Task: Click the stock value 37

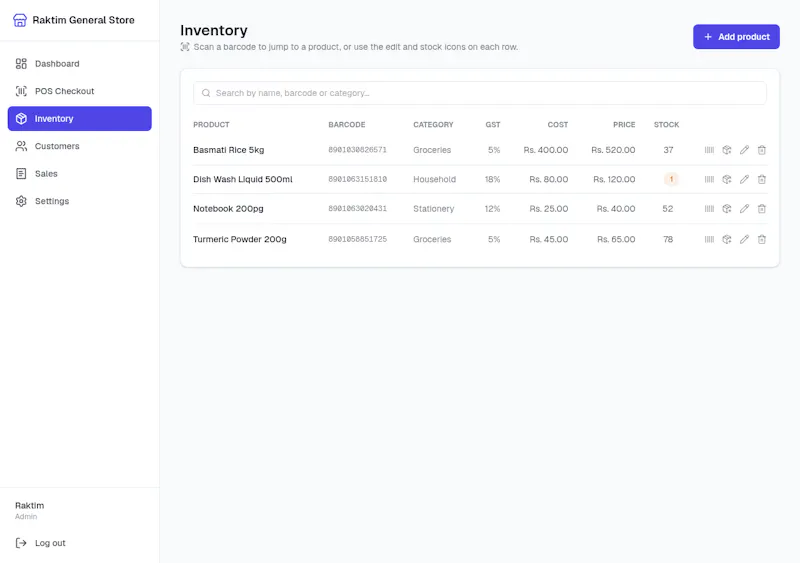Action: tap(668, 150)
